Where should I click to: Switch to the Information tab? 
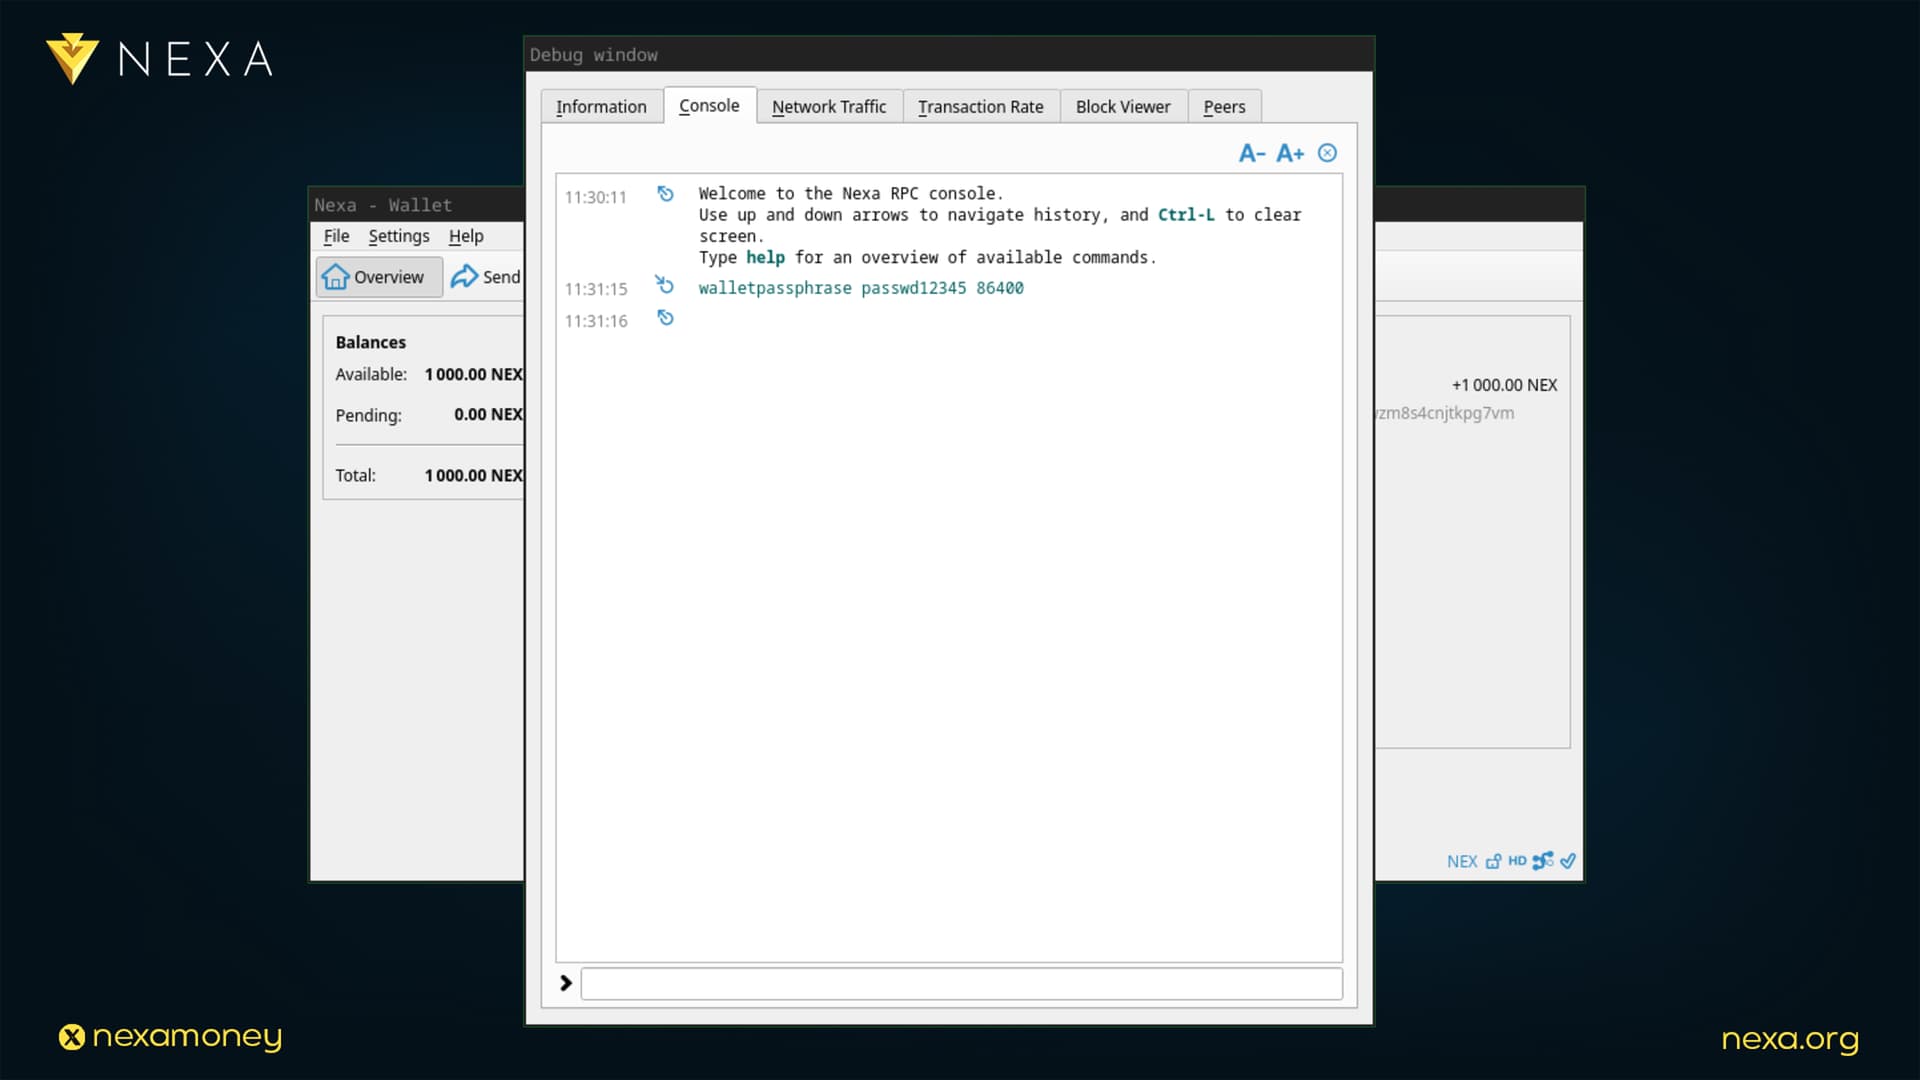click(x=601, y=107)
